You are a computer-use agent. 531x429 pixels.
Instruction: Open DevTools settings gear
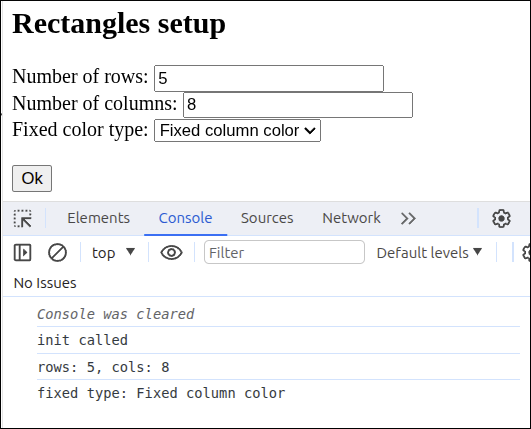[x=501, y=218]
